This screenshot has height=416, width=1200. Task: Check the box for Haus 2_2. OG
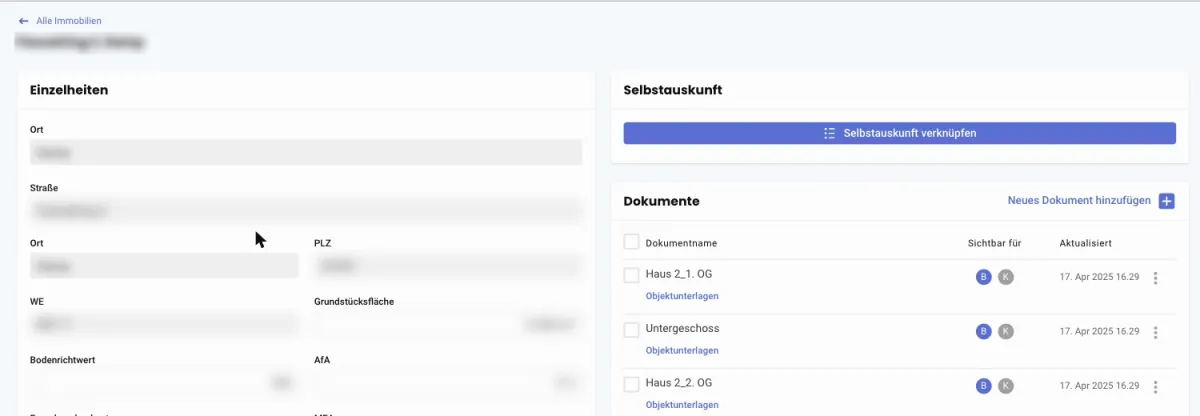click(631, 384)
